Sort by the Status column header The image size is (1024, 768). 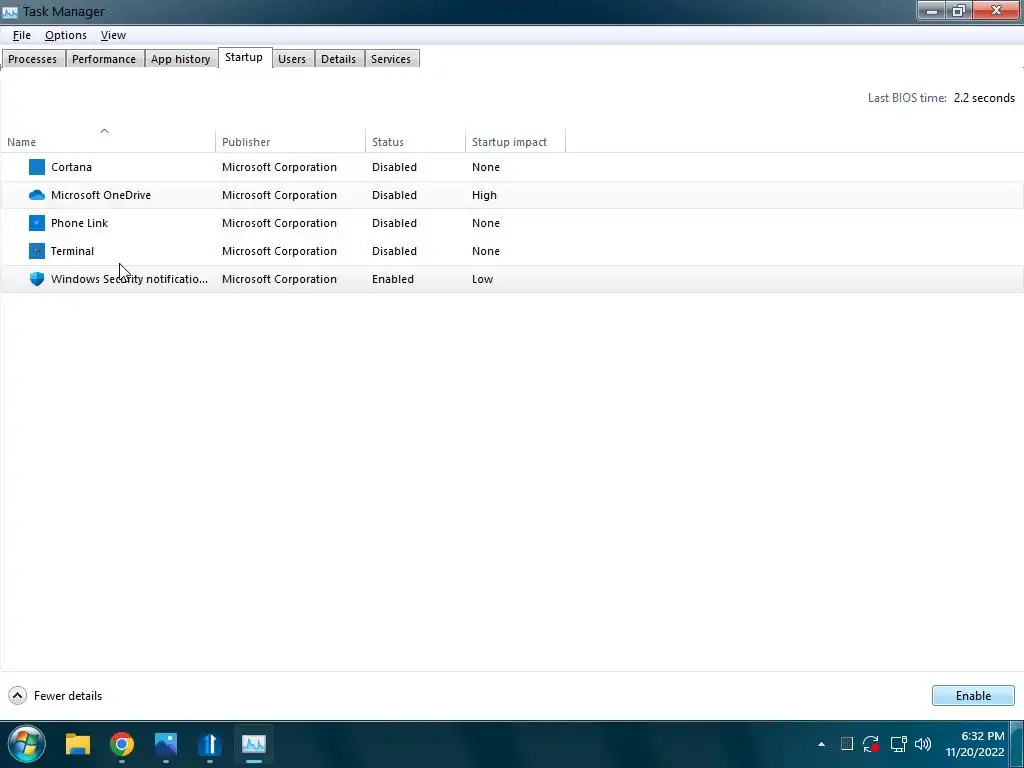[415, 142]
